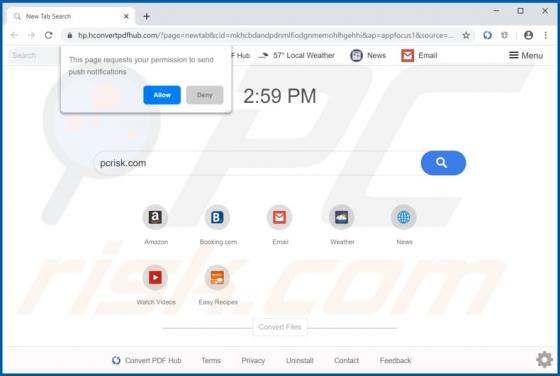Click the shield extension icon in toolbar

click(504, 35)
